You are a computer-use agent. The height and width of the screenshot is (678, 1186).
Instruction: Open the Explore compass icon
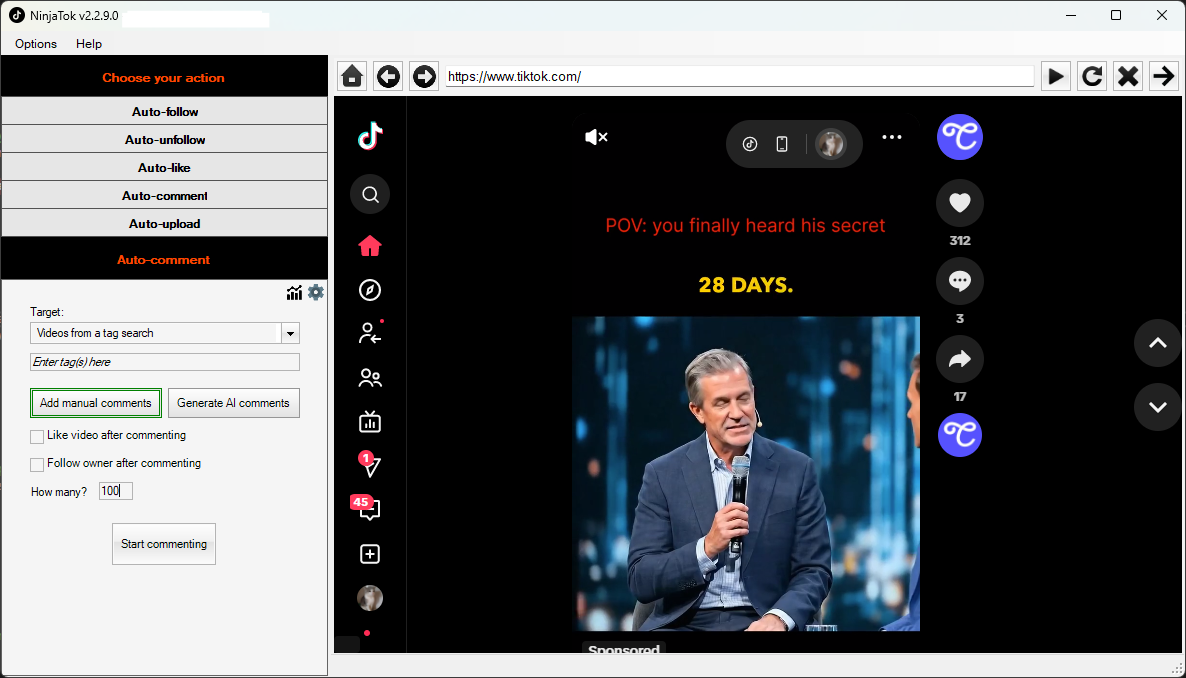(x=370, y=290)
